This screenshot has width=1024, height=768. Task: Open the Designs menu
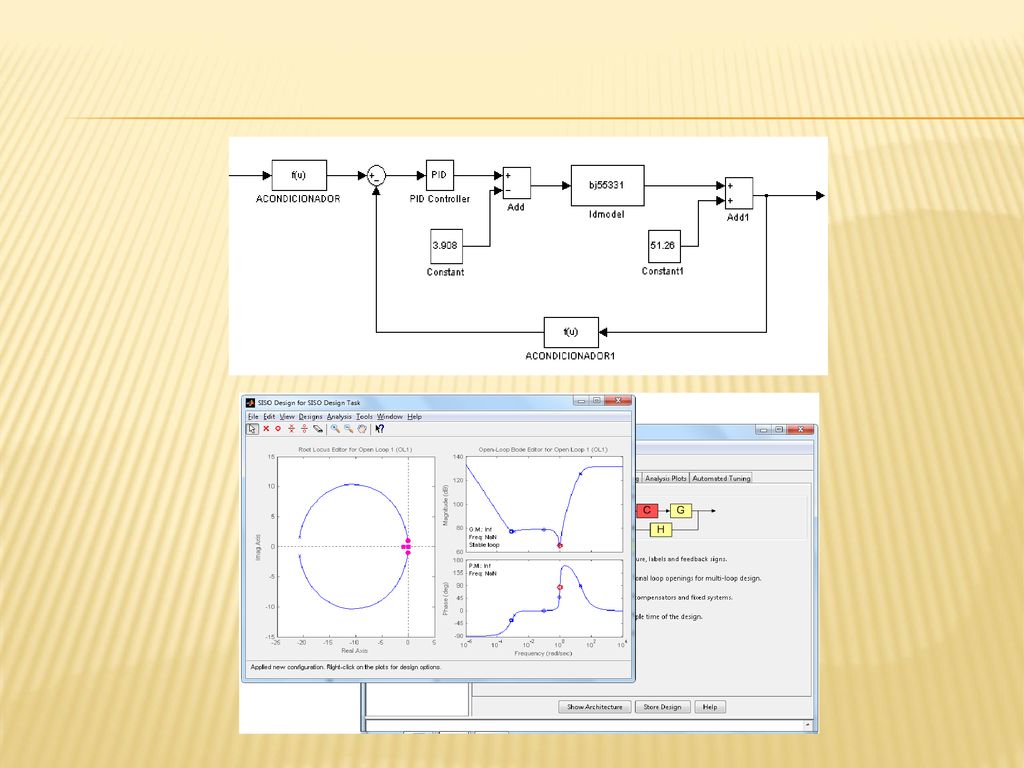310,417
